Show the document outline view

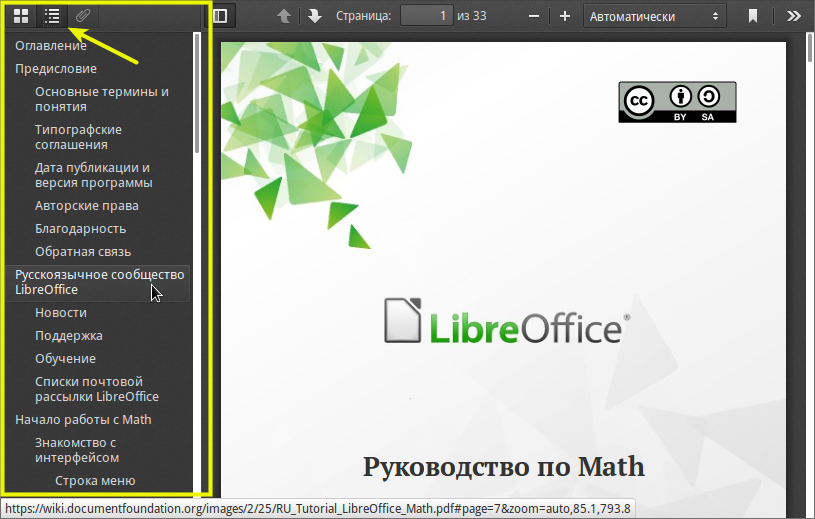coord(52,16)
